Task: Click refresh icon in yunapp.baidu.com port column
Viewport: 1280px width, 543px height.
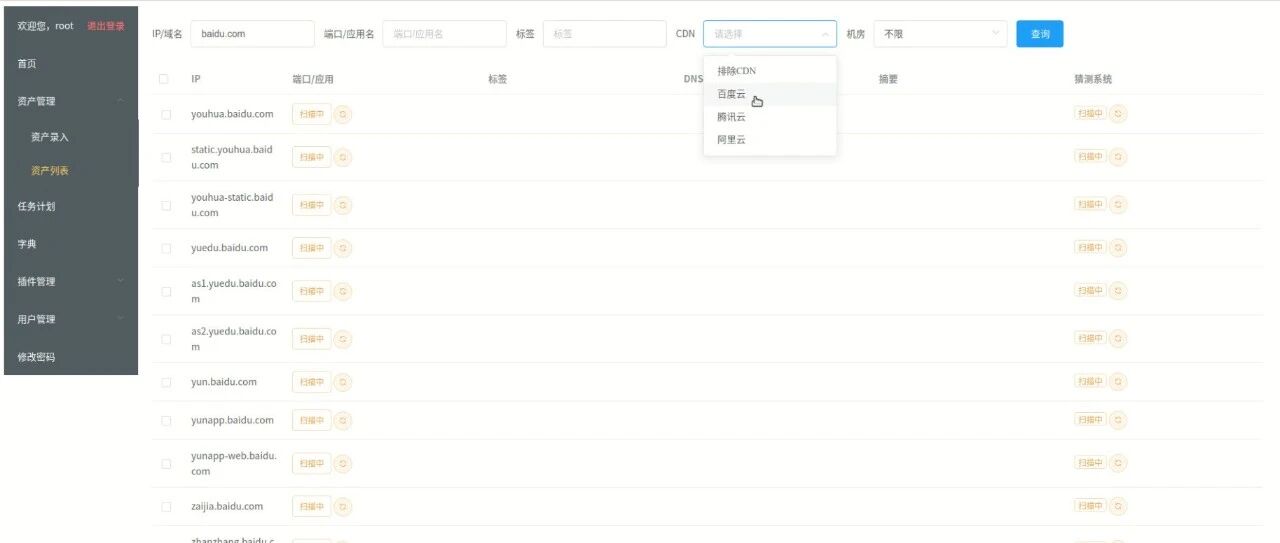Action: point(343,420)
